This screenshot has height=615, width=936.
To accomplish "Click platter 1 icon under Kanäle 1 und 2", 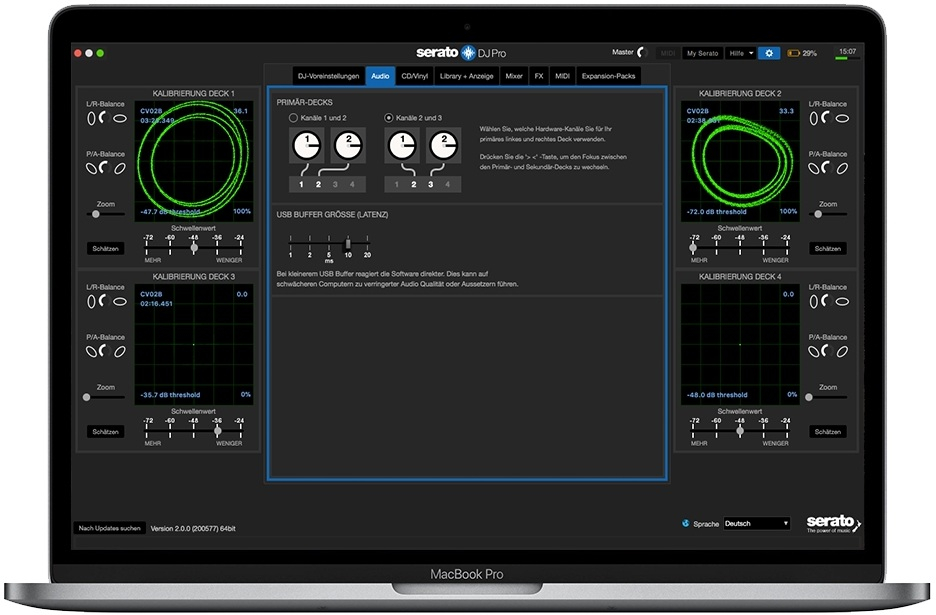I will coord(307,145).
